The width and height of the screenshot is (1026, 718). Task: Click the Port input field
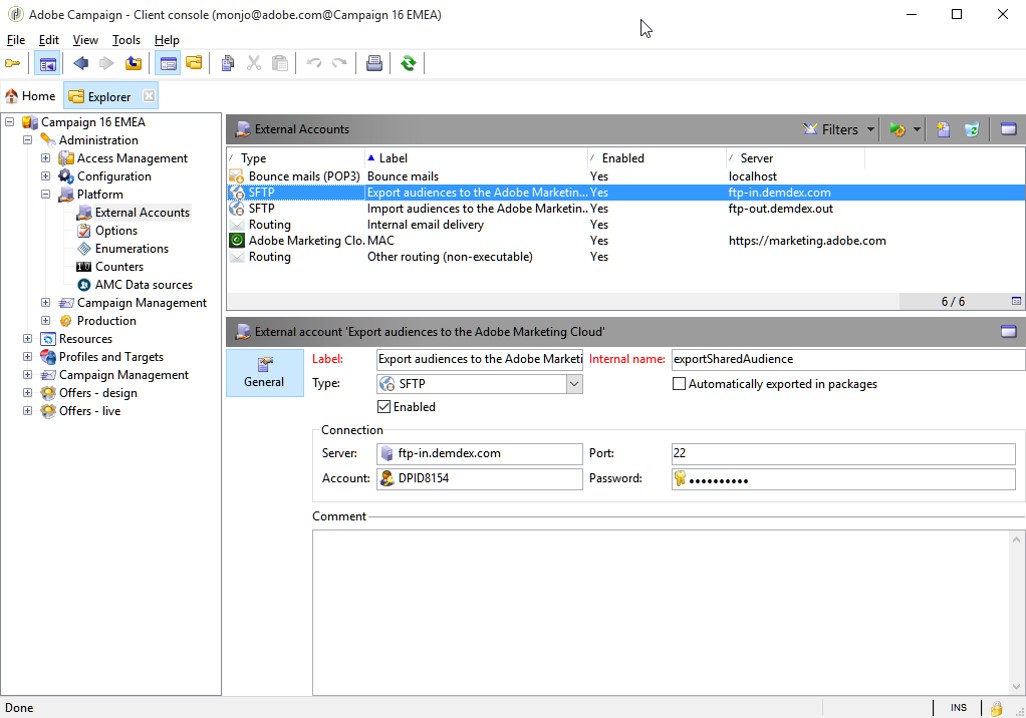coord(843,454)
